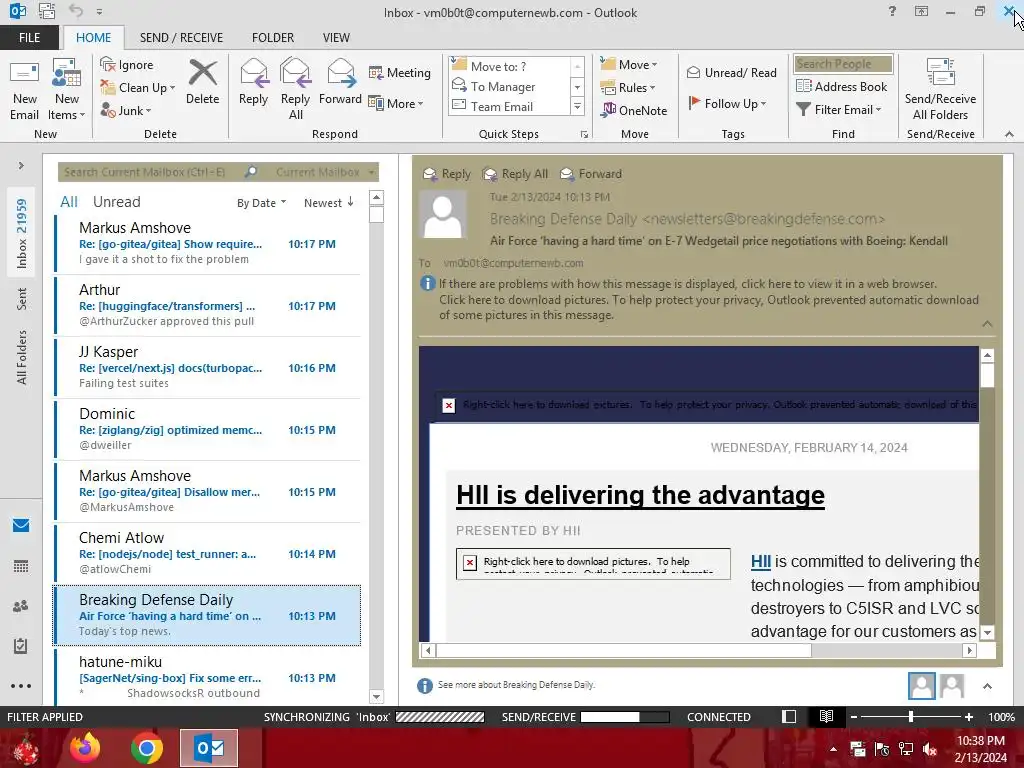Switch to the HOME tab
1024x768 pixels.
pos(93,38)
